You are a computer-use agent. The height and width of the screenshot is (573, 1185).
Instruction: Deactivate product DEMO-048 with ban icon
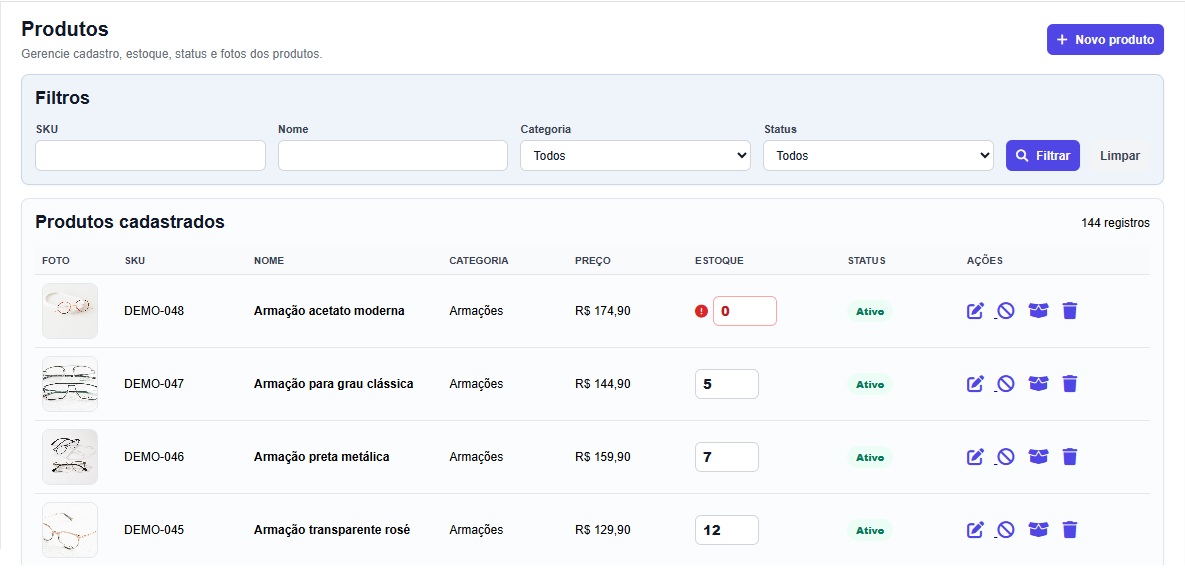[x=1005, y=311]
